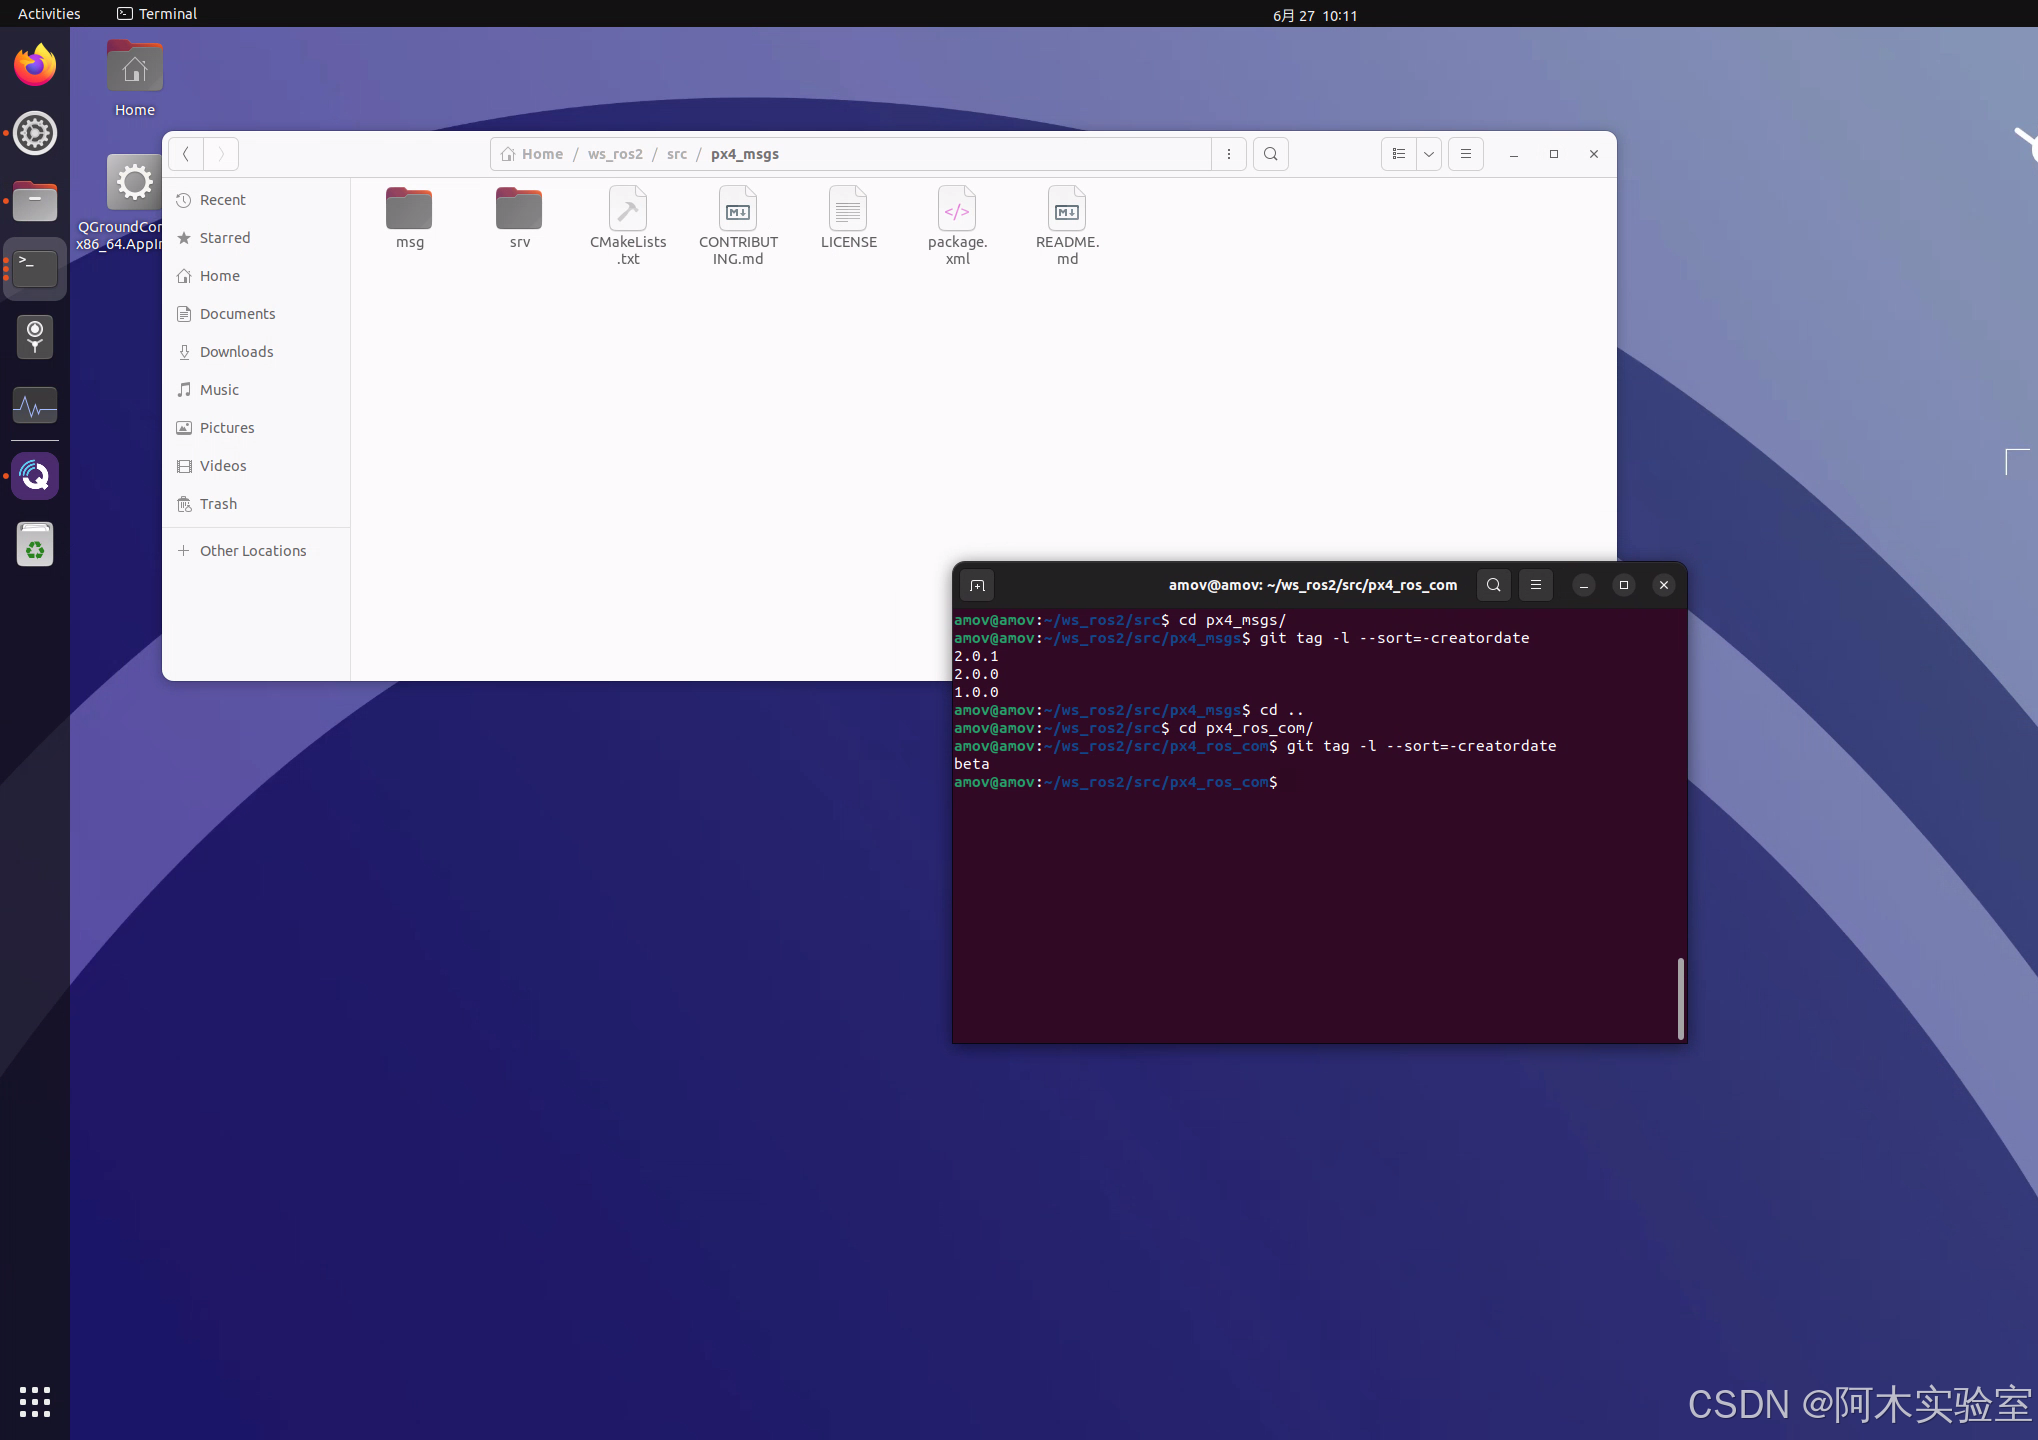
Task: Click the terminal search icon
Action: 1493,585
